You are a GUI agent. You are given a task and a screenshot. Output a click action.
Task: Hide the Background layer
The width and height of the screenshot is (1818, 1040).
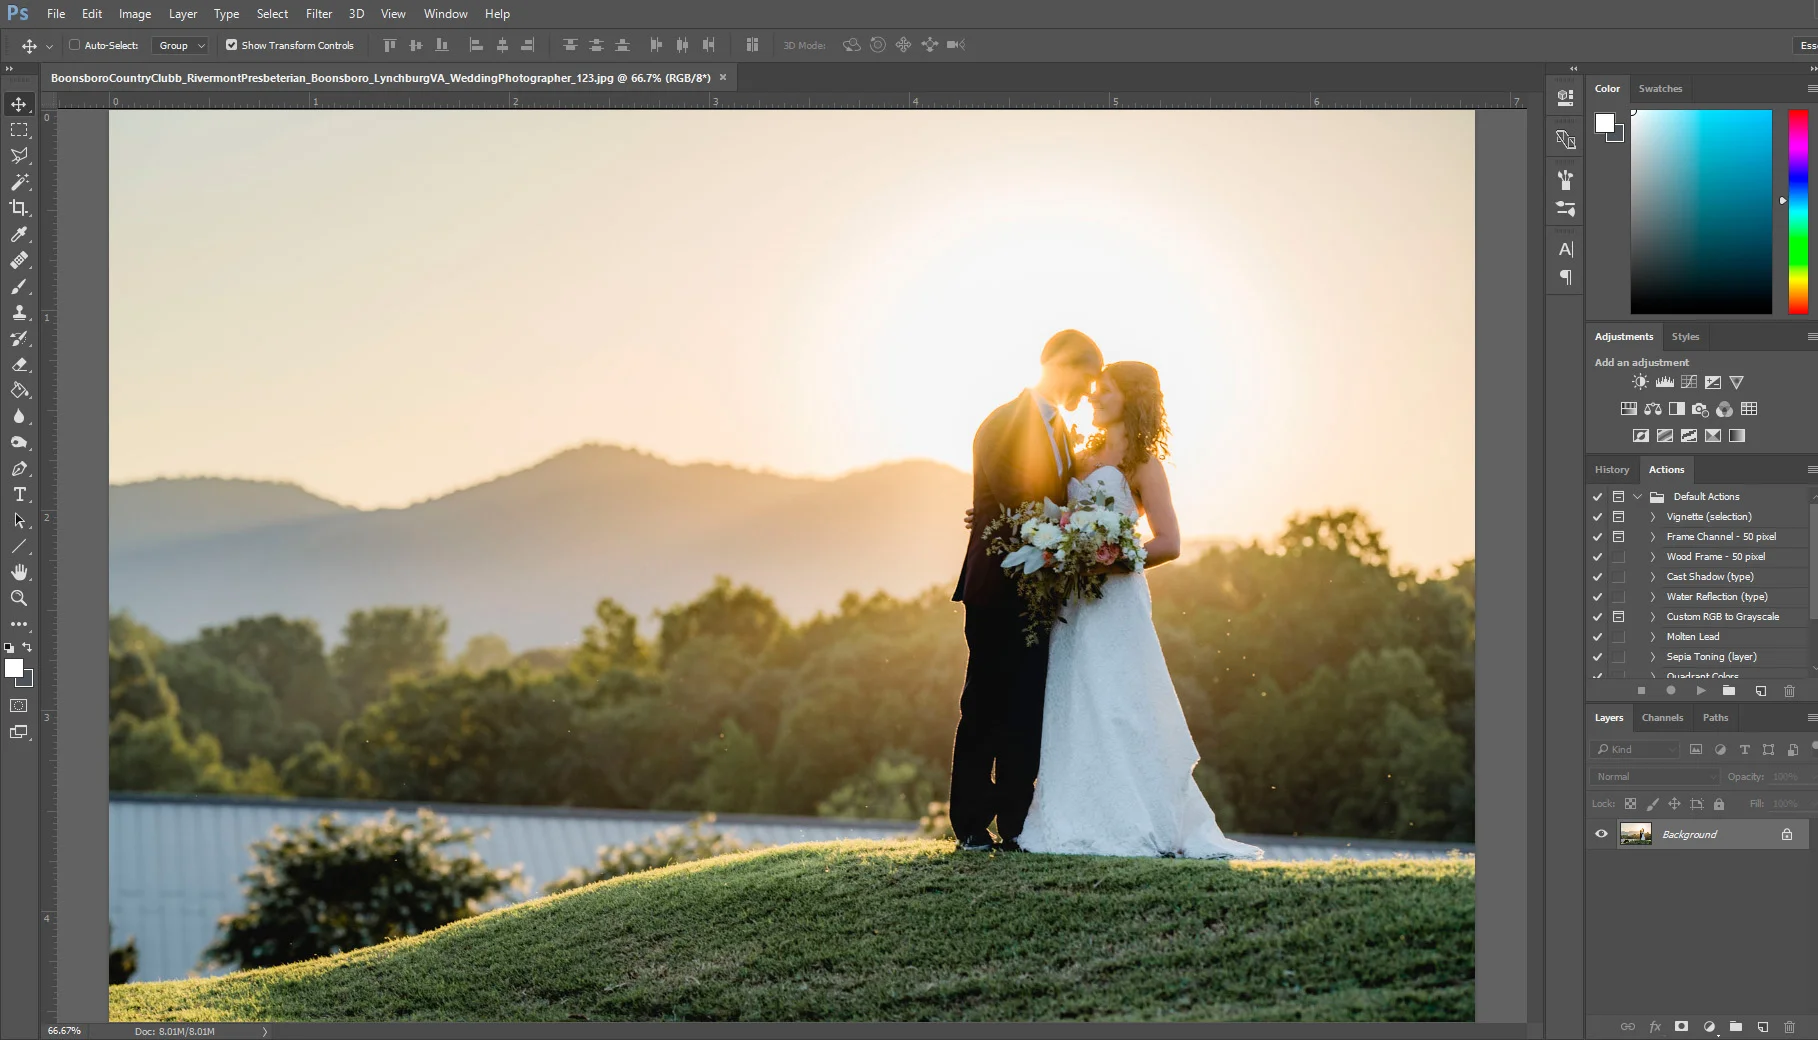point(1601,833)
